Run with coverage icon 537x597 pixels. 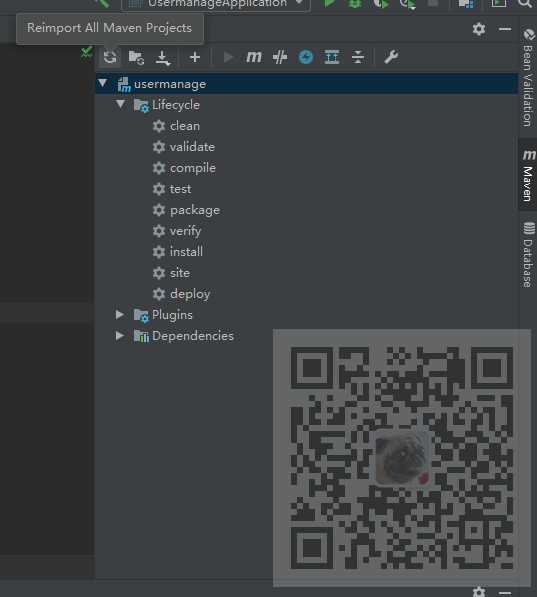tap(381, 3)
